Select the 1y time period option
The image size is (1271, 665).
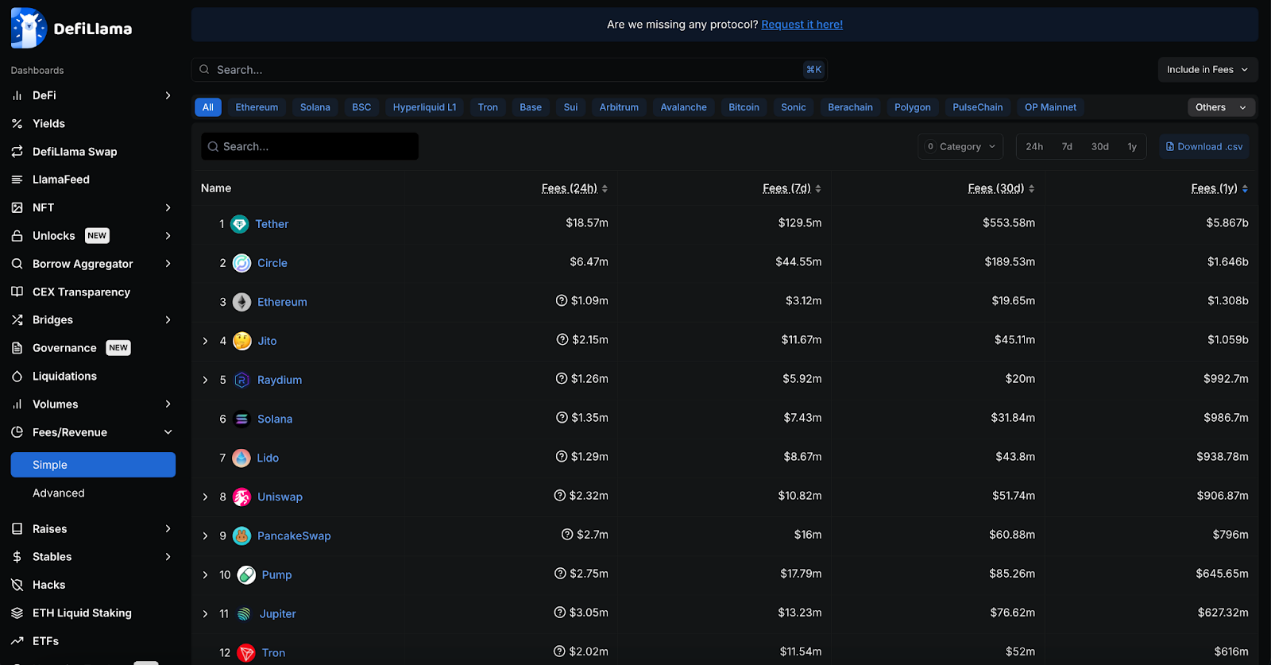1132,147
